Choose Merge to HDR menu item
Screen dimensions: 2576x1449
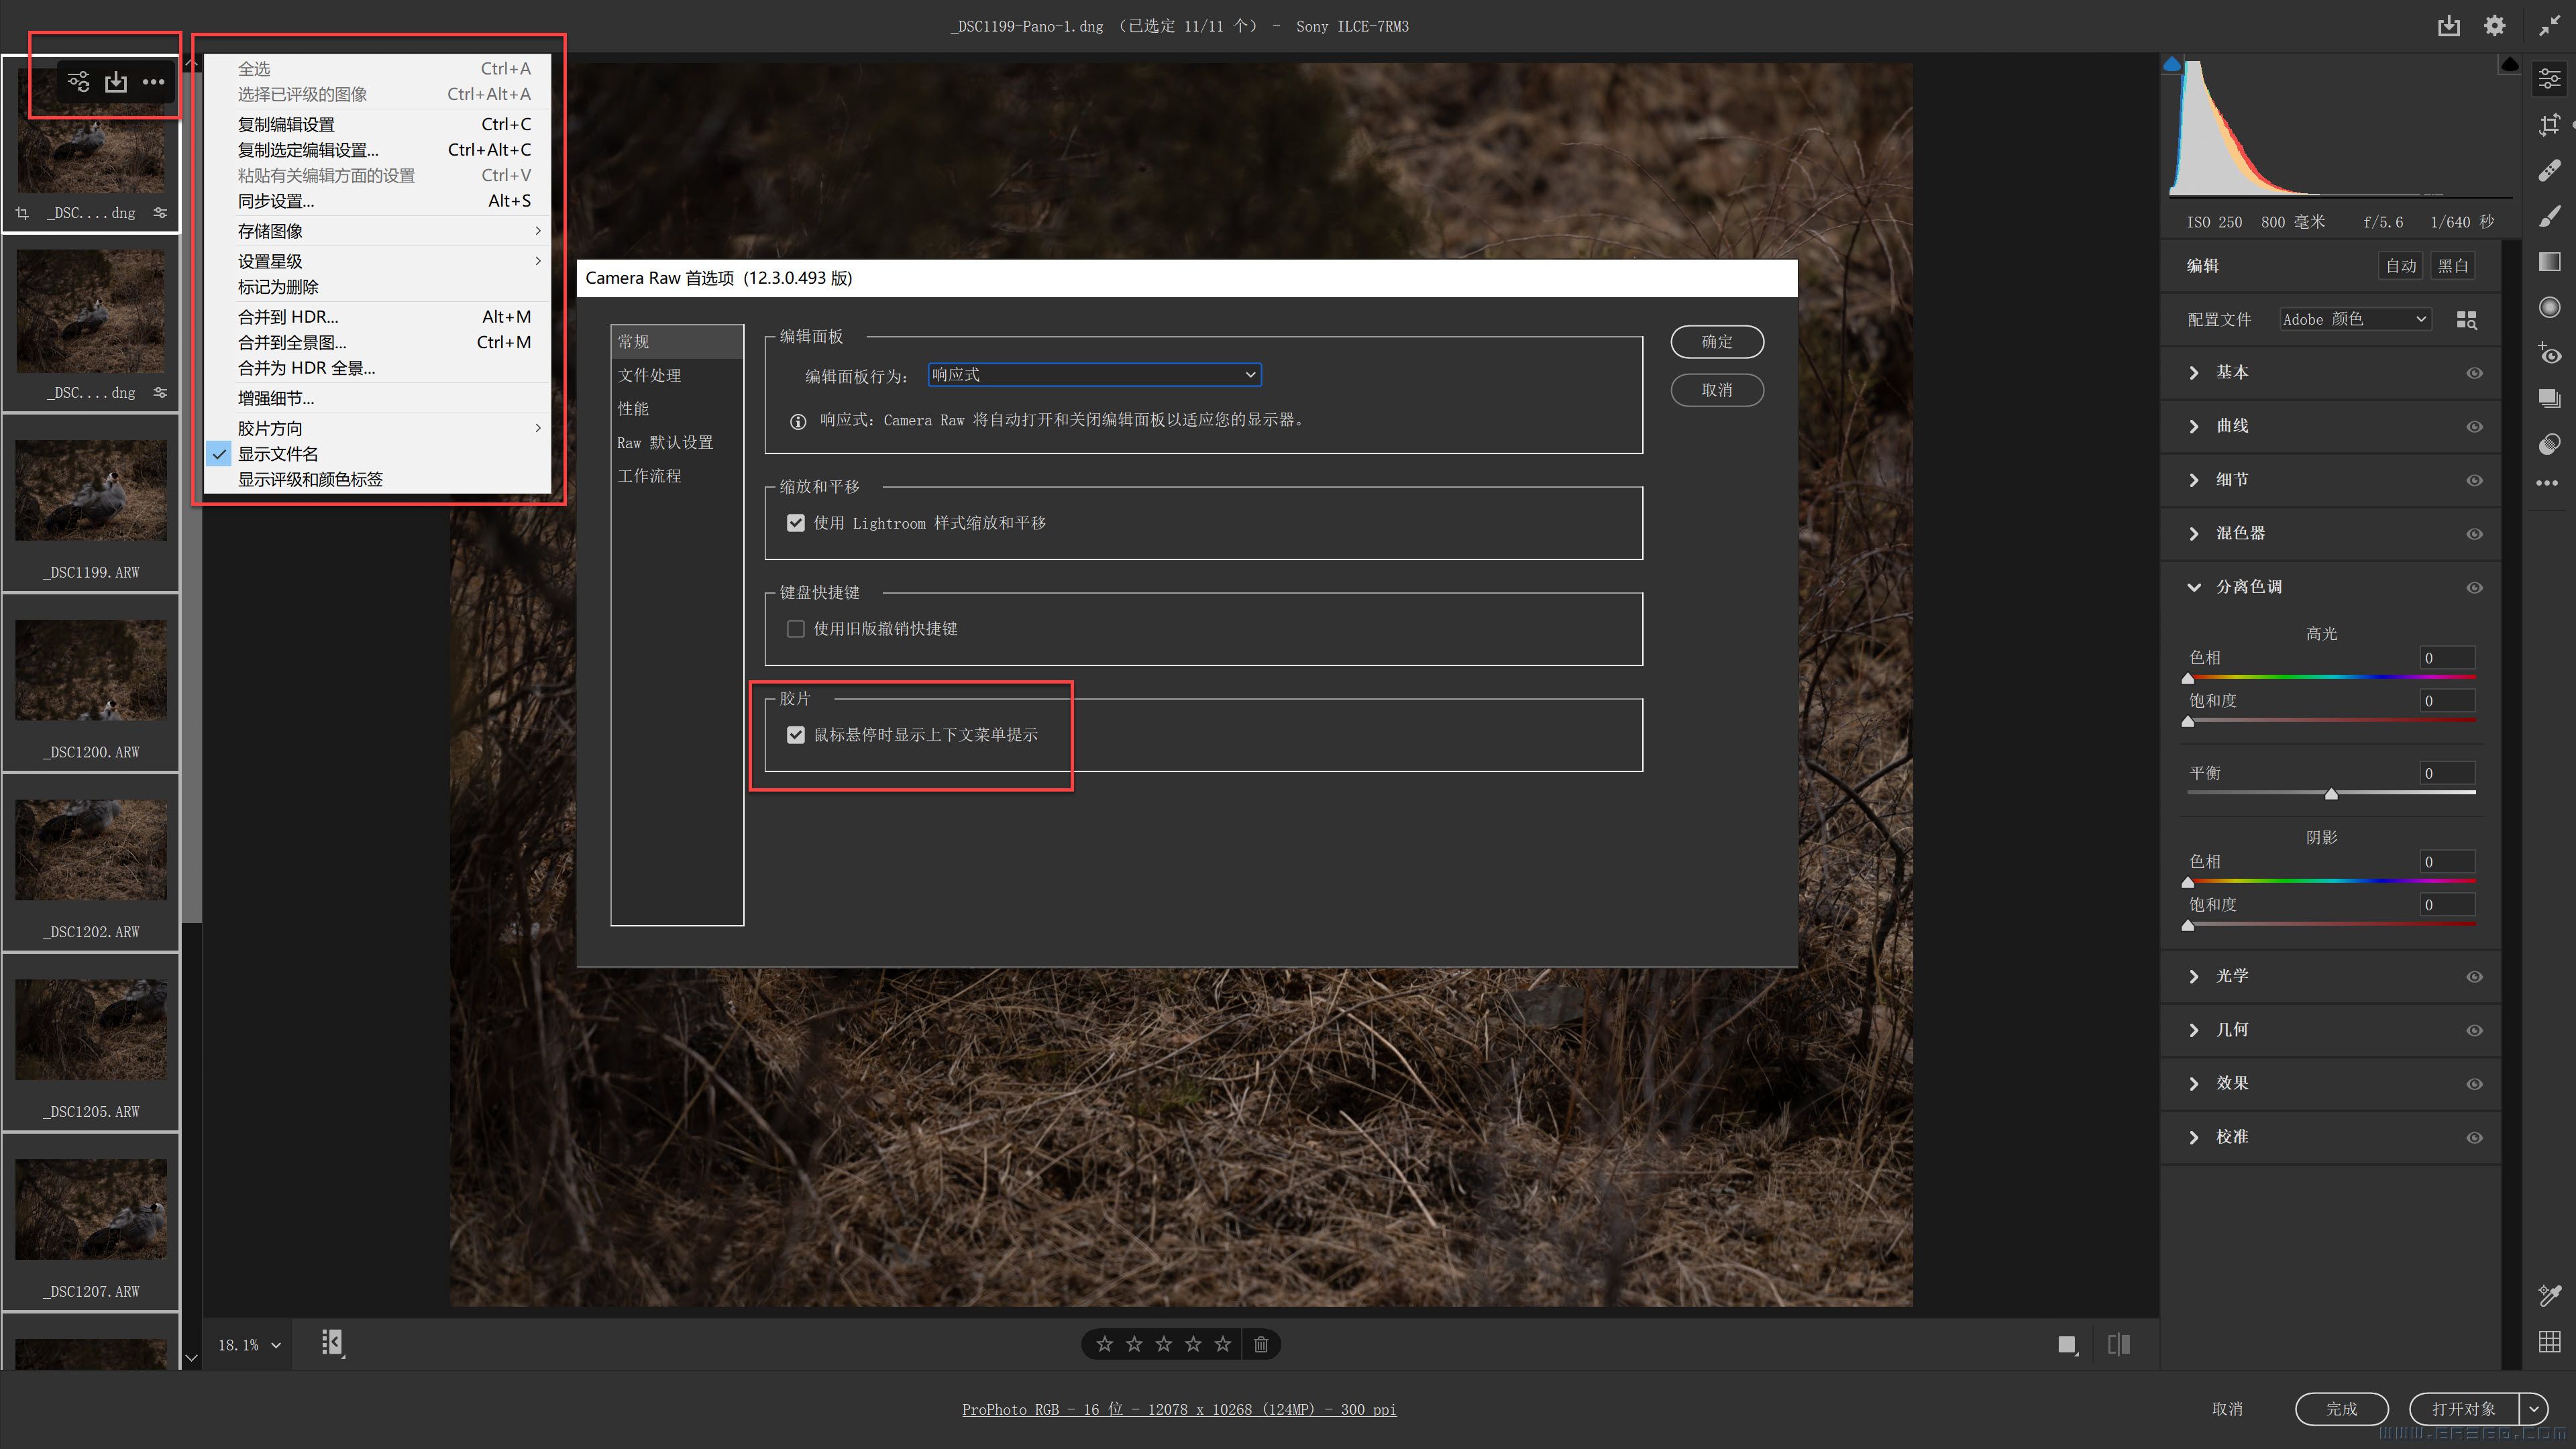(288, 317)
